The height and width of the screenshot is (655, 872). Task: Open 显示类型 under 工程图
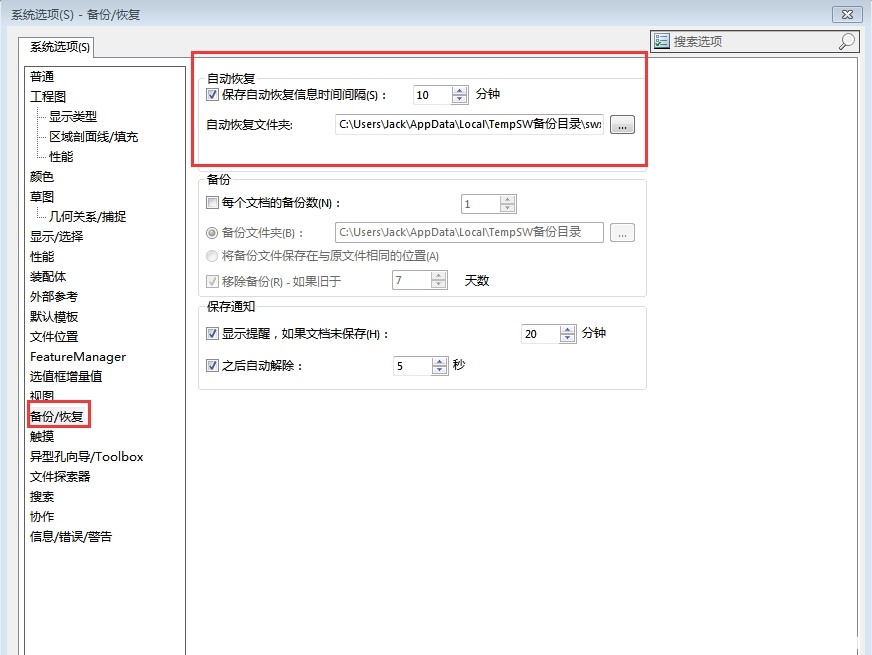click(x=73, y=117)
